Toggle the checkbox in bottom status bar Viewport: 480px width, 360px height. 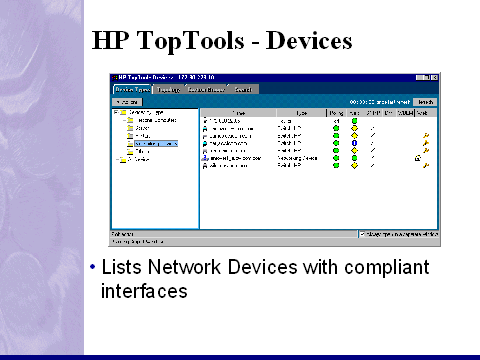click(362, 234)
